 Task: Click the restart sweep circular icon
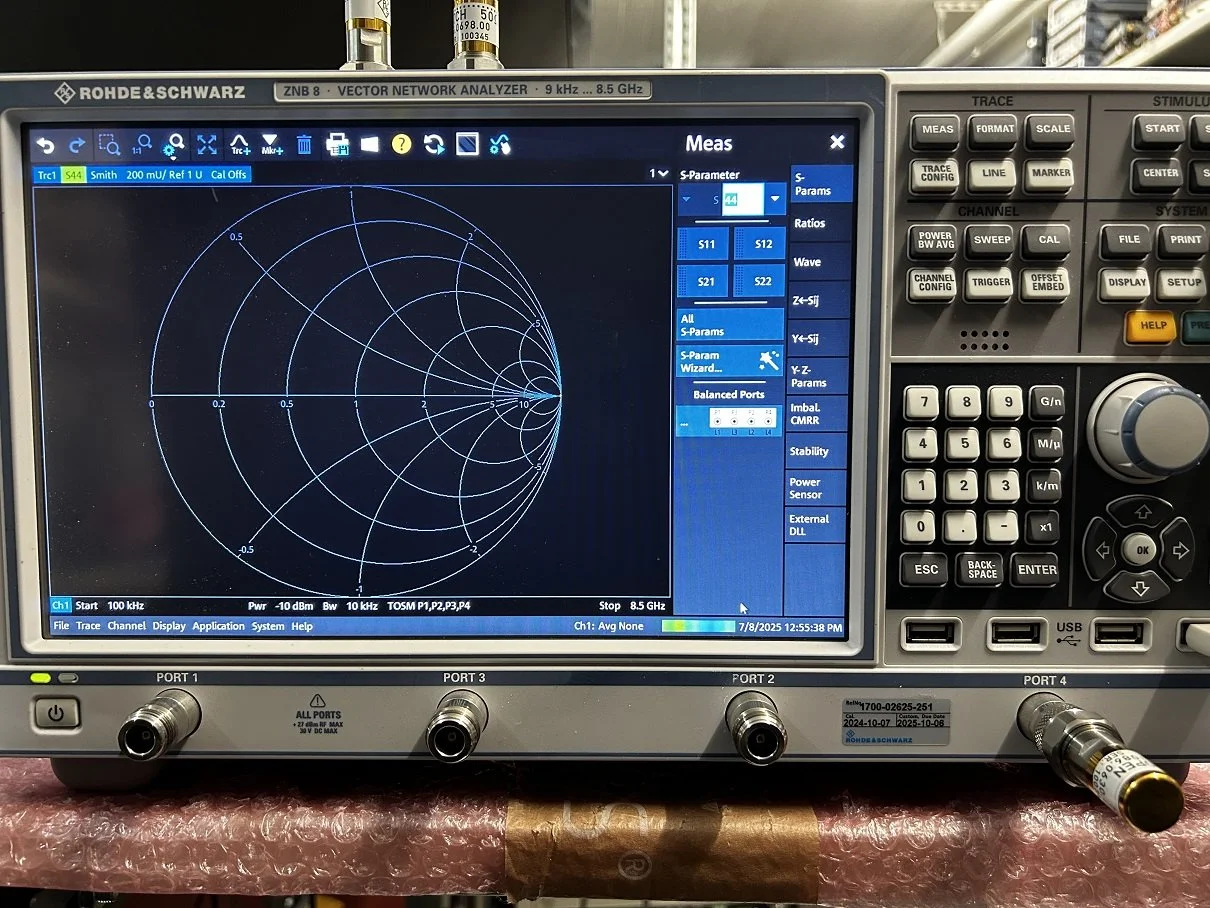(434, 146)
